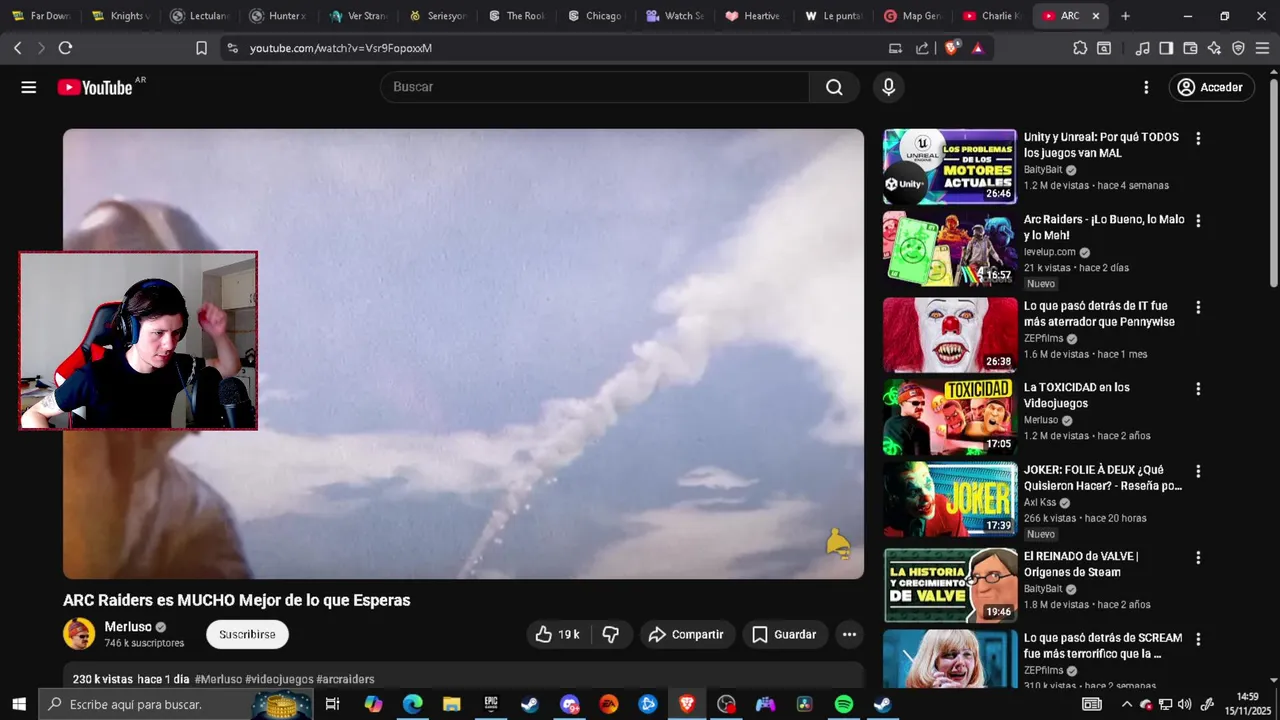Start voice search with the microphone
This screenshot has width=1280, height=720.
click(x=888, y=87)
